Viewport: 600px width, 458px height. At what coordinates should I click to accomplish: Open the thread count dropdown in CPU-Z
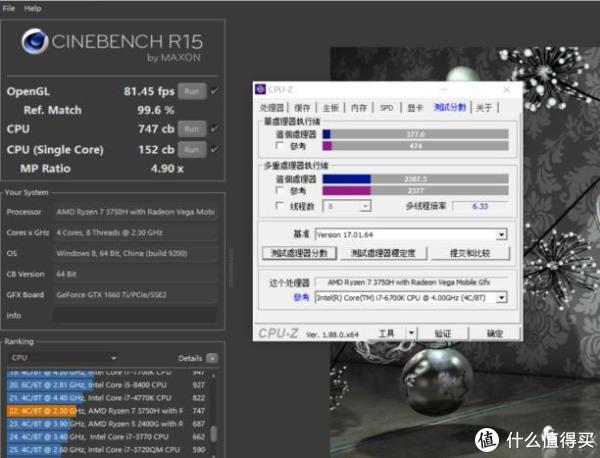(347, 206)
